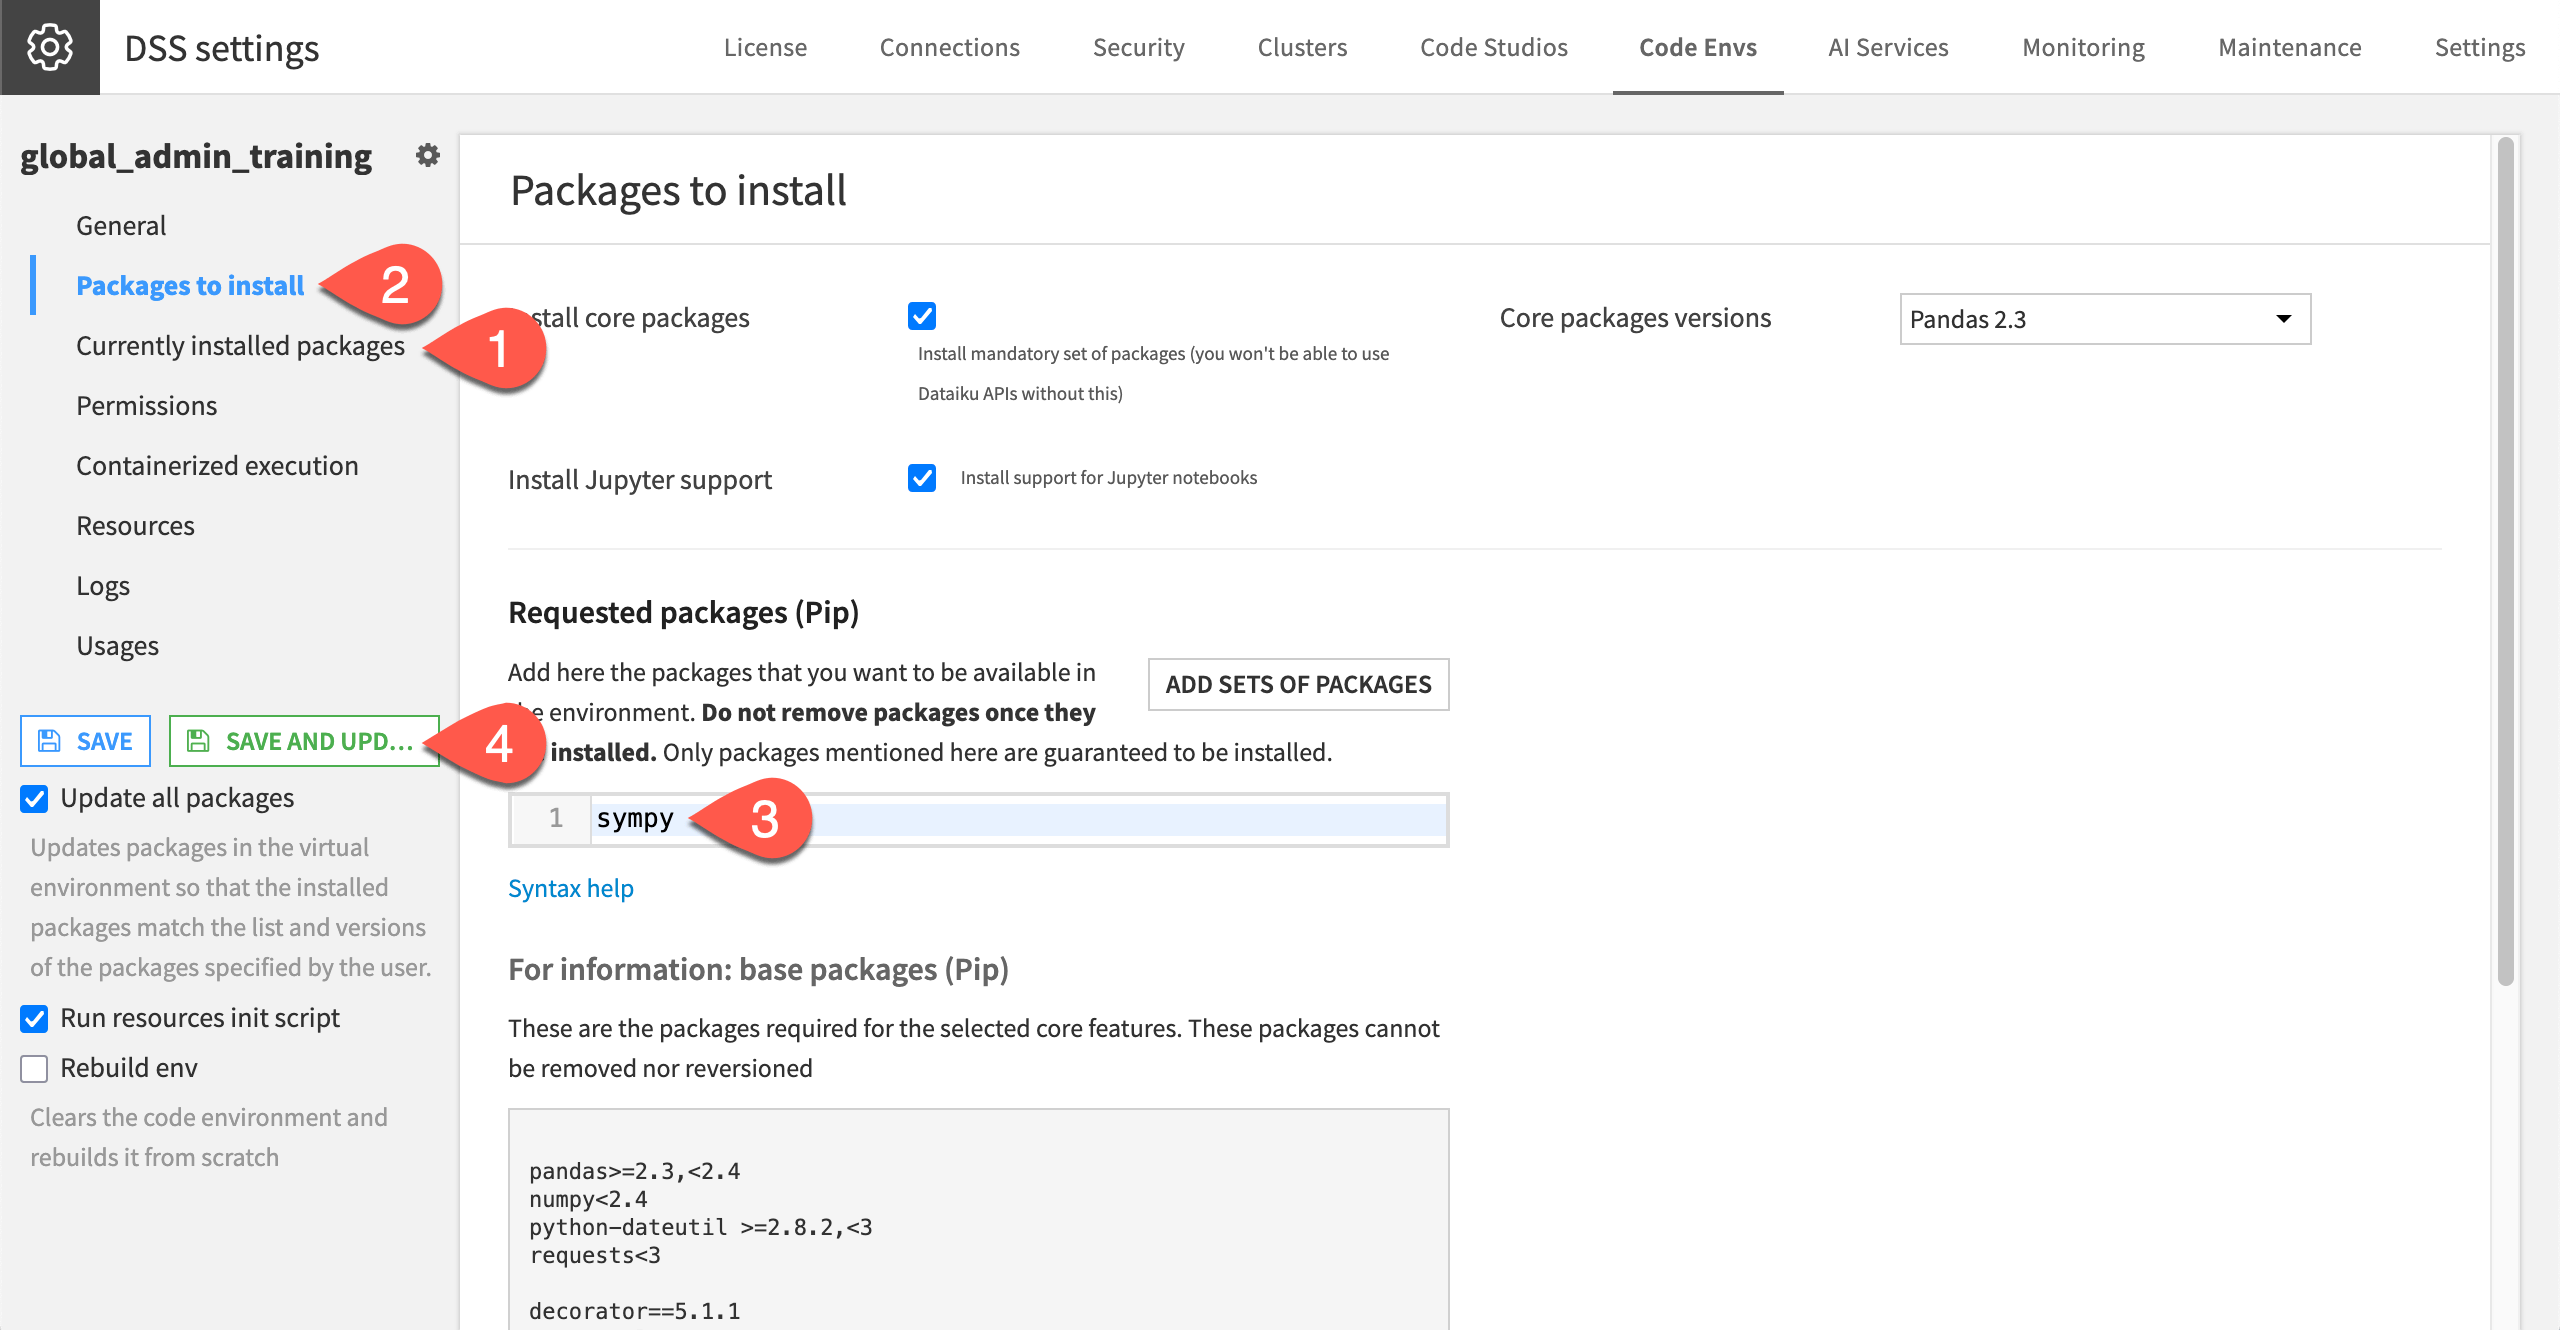This screenshot has width=2560, height=1330.
Task: Uncheck Install Jupyter support checkbox
Action: pyautogui.click(x=922, y=478)
